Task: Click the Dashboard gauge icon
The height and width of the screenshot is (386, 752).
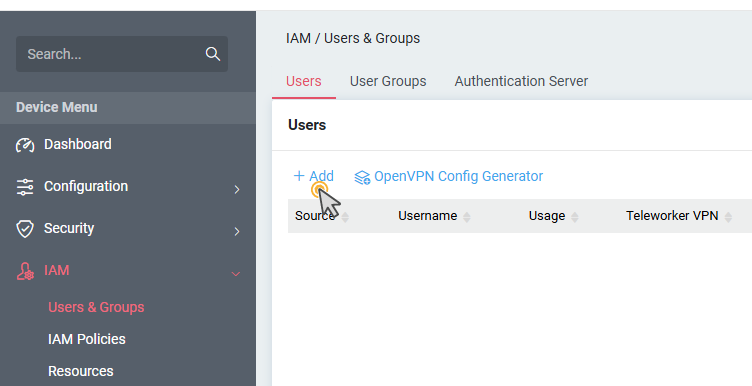Action: [25, 145]
